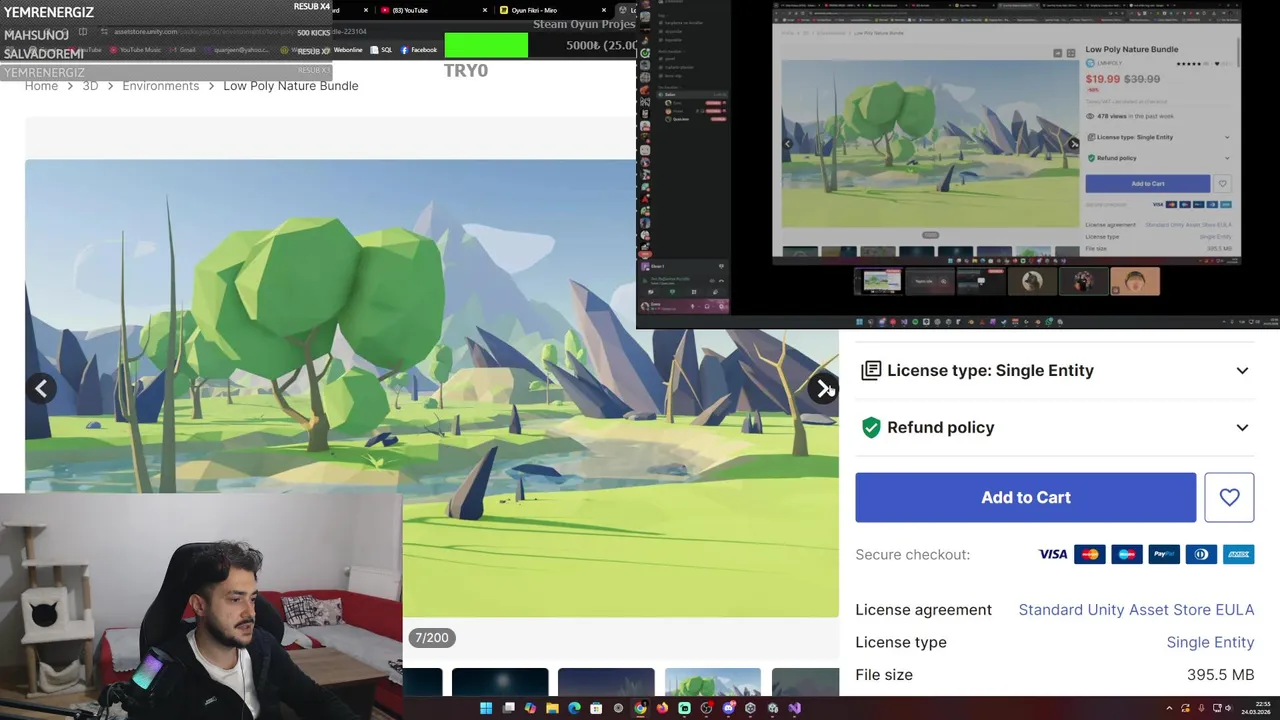The height and width of the screenshot is (720, 1280).
Task: Click the Visa payment icon
Action: pyautogui.click(x=1053, y=554)
